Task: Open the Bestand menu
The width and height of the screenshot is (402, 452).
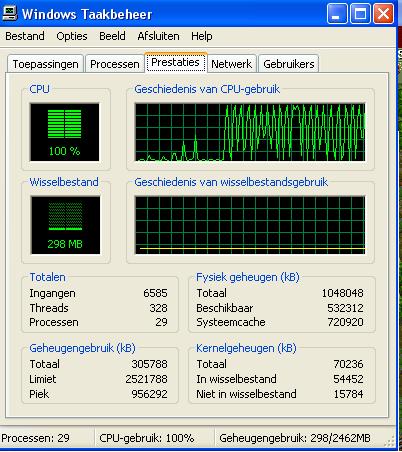Action: click(x=25, y=36)
